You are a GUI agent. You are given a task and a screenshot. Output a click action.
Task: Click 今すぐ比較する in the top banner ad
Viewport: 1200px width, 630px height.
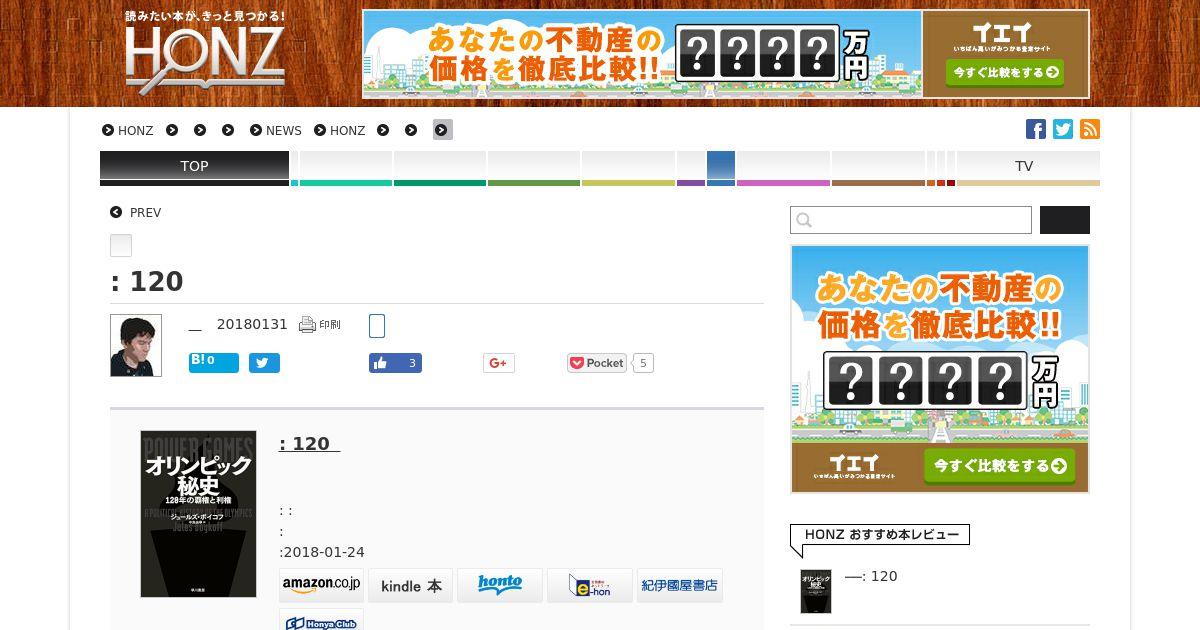click(x=1005, y=72)
